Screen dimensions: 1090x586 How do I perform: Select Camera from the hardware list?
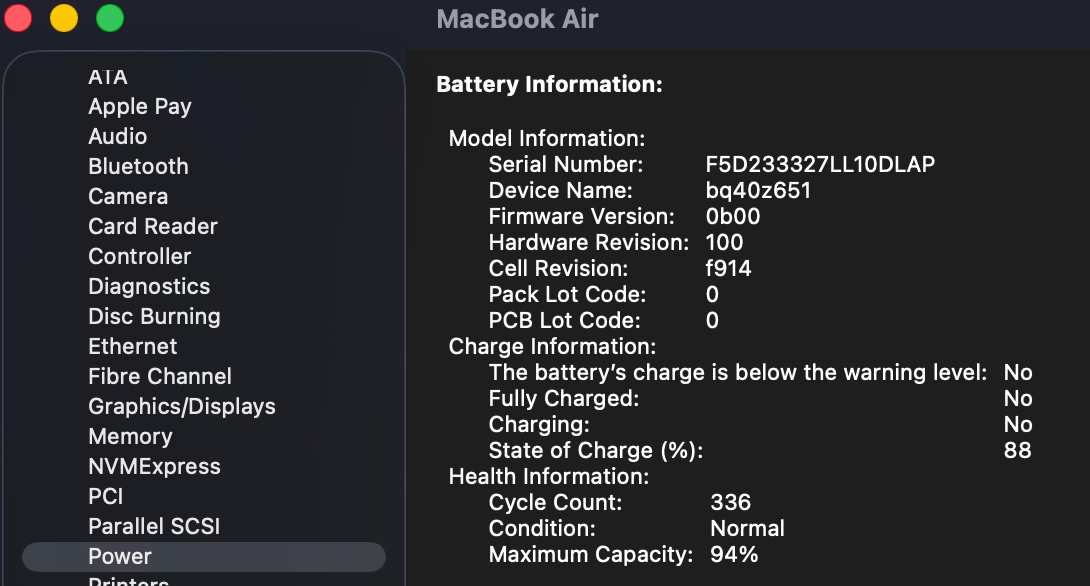pyautogui.click(x=128, y=196)
